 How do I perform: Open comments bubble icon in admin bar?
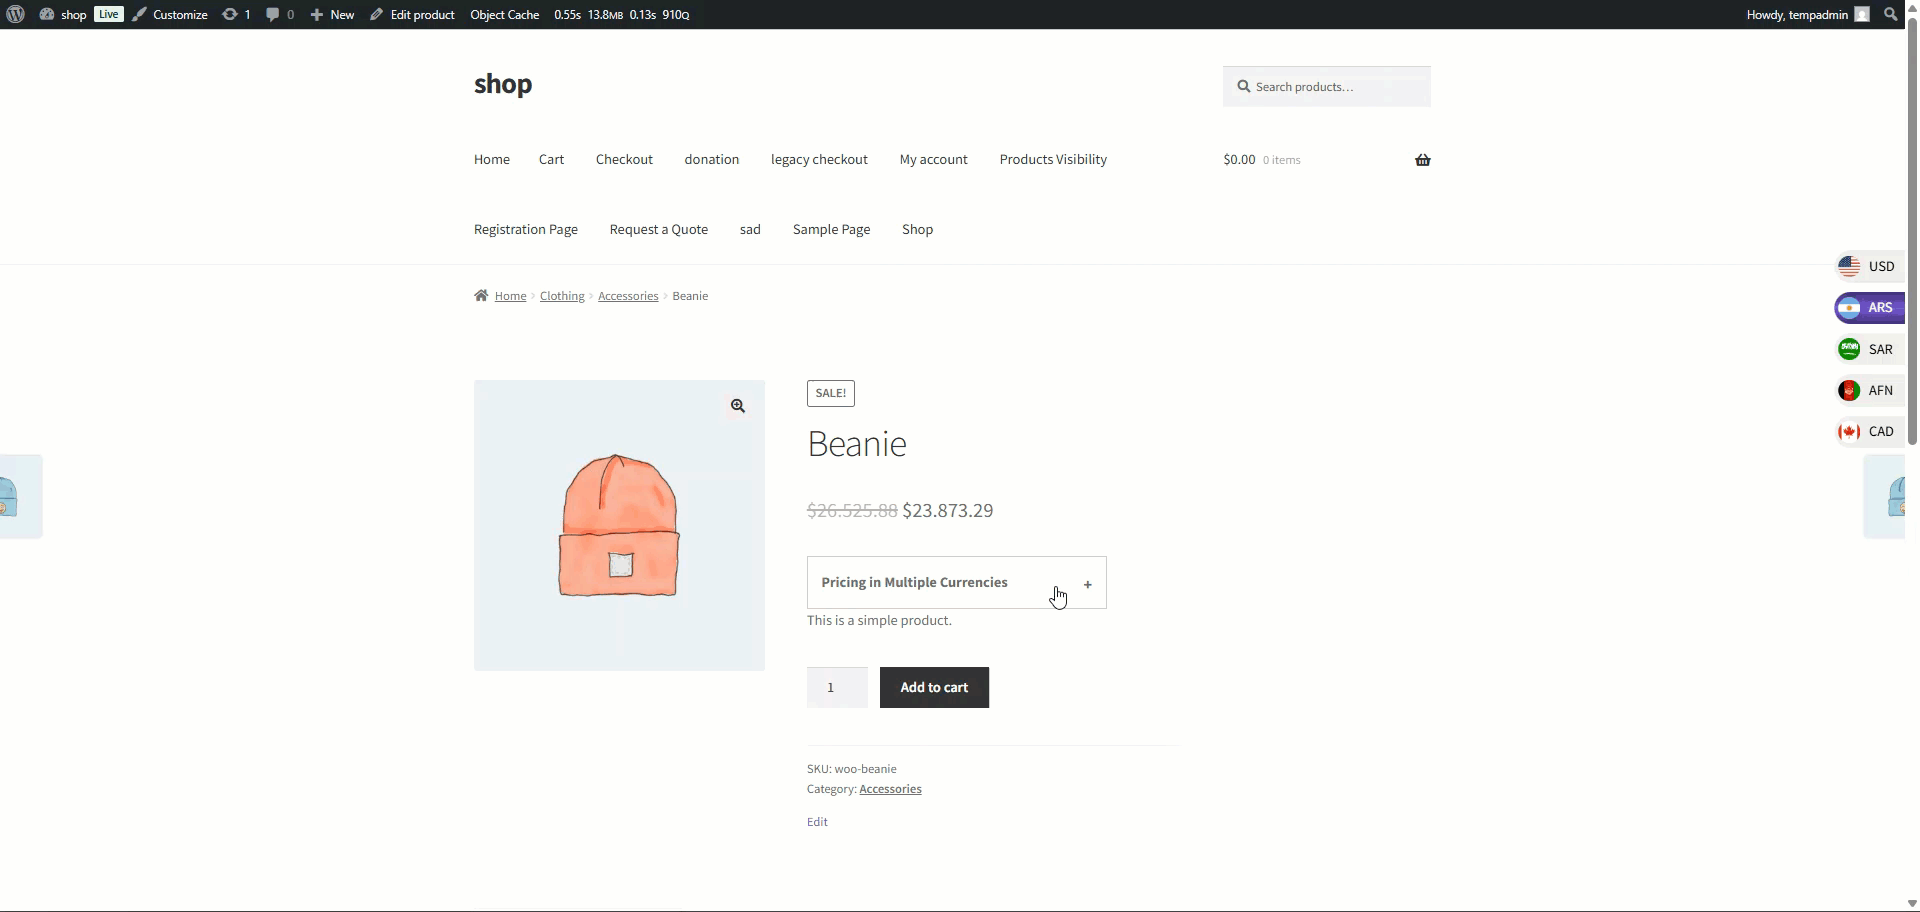point(273,14)
